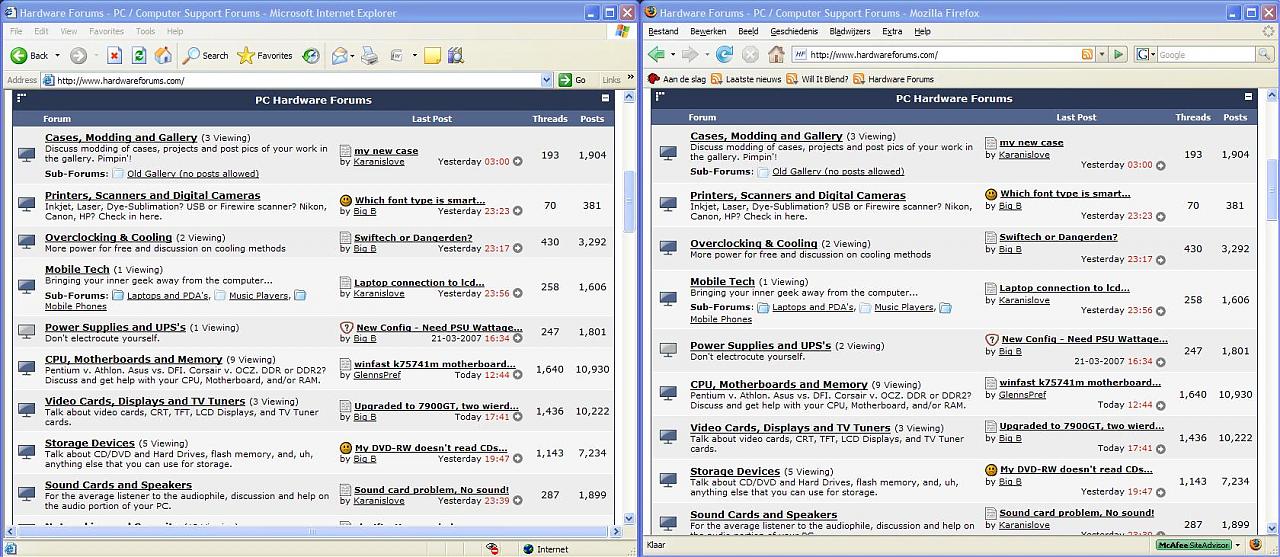Open the Tools menu in Internet Explorer

(x=145, y=31)
